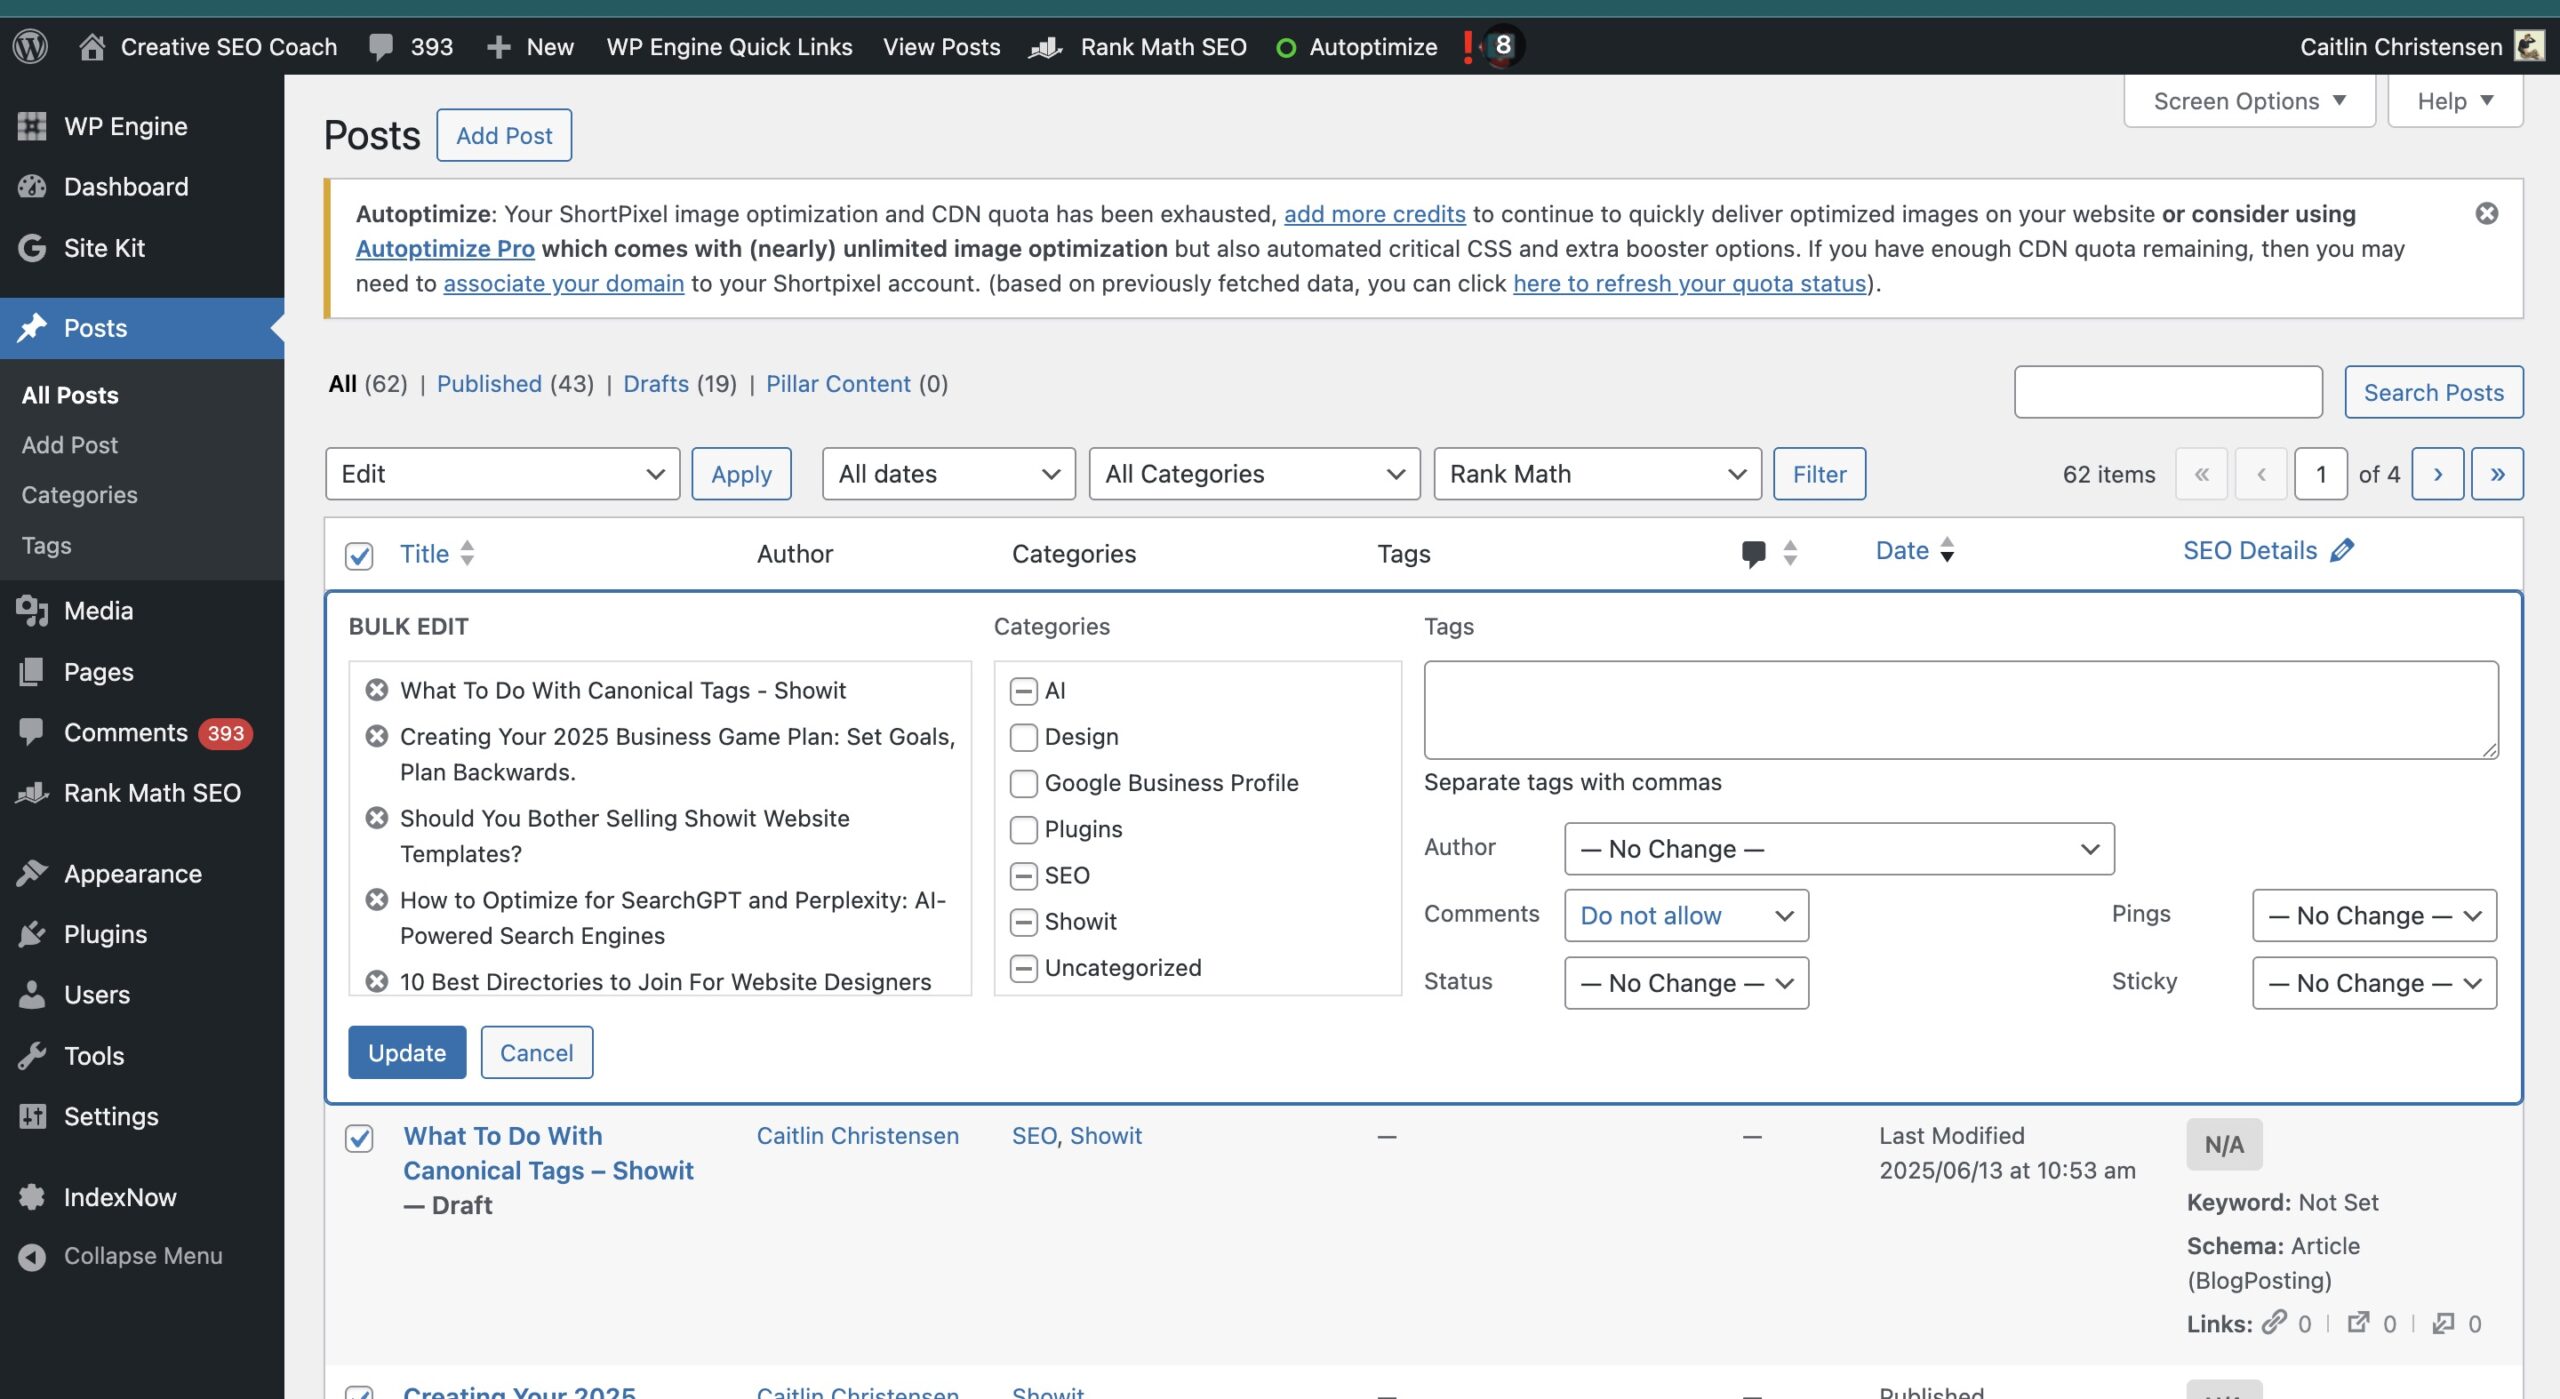Image resolution: width=2560 pixels, height=1399 pixels.
Task: Show Drafts posts filter
Action: pos(655,384)
